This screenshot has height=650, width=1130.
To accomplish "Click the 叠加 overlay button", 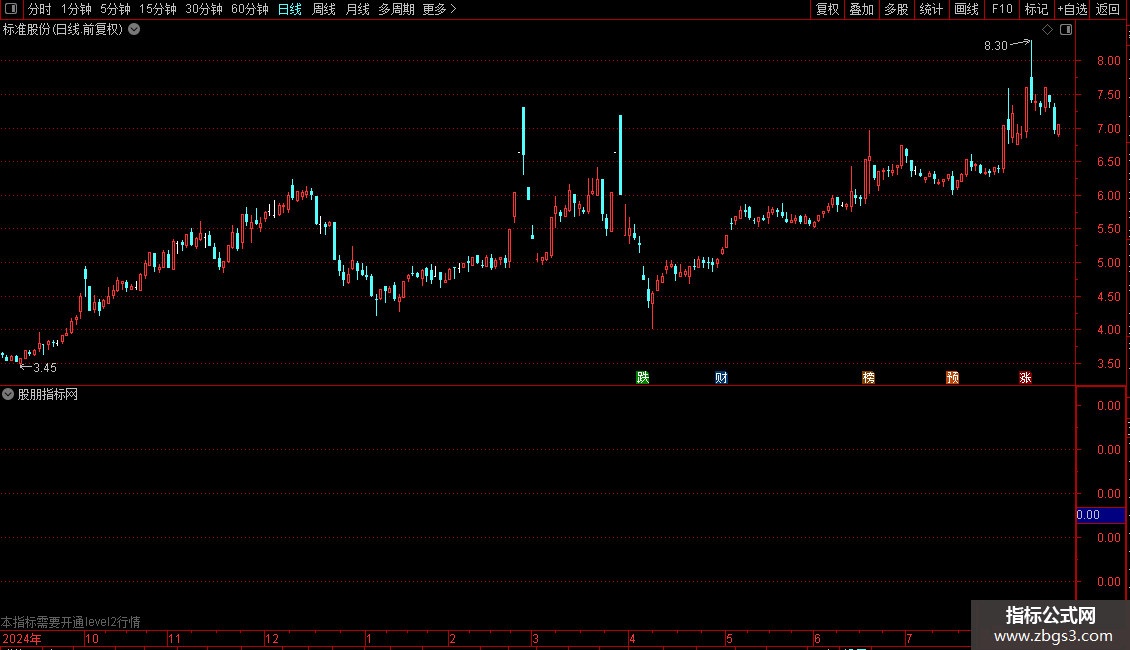I will click(x=861, y=9).
